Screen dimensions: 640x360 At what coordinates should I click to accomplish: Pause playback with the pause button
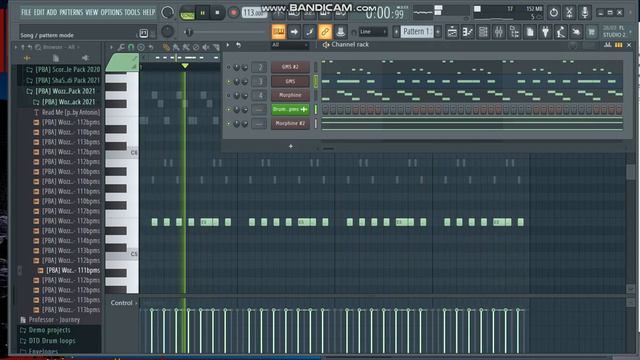[202, 13]
